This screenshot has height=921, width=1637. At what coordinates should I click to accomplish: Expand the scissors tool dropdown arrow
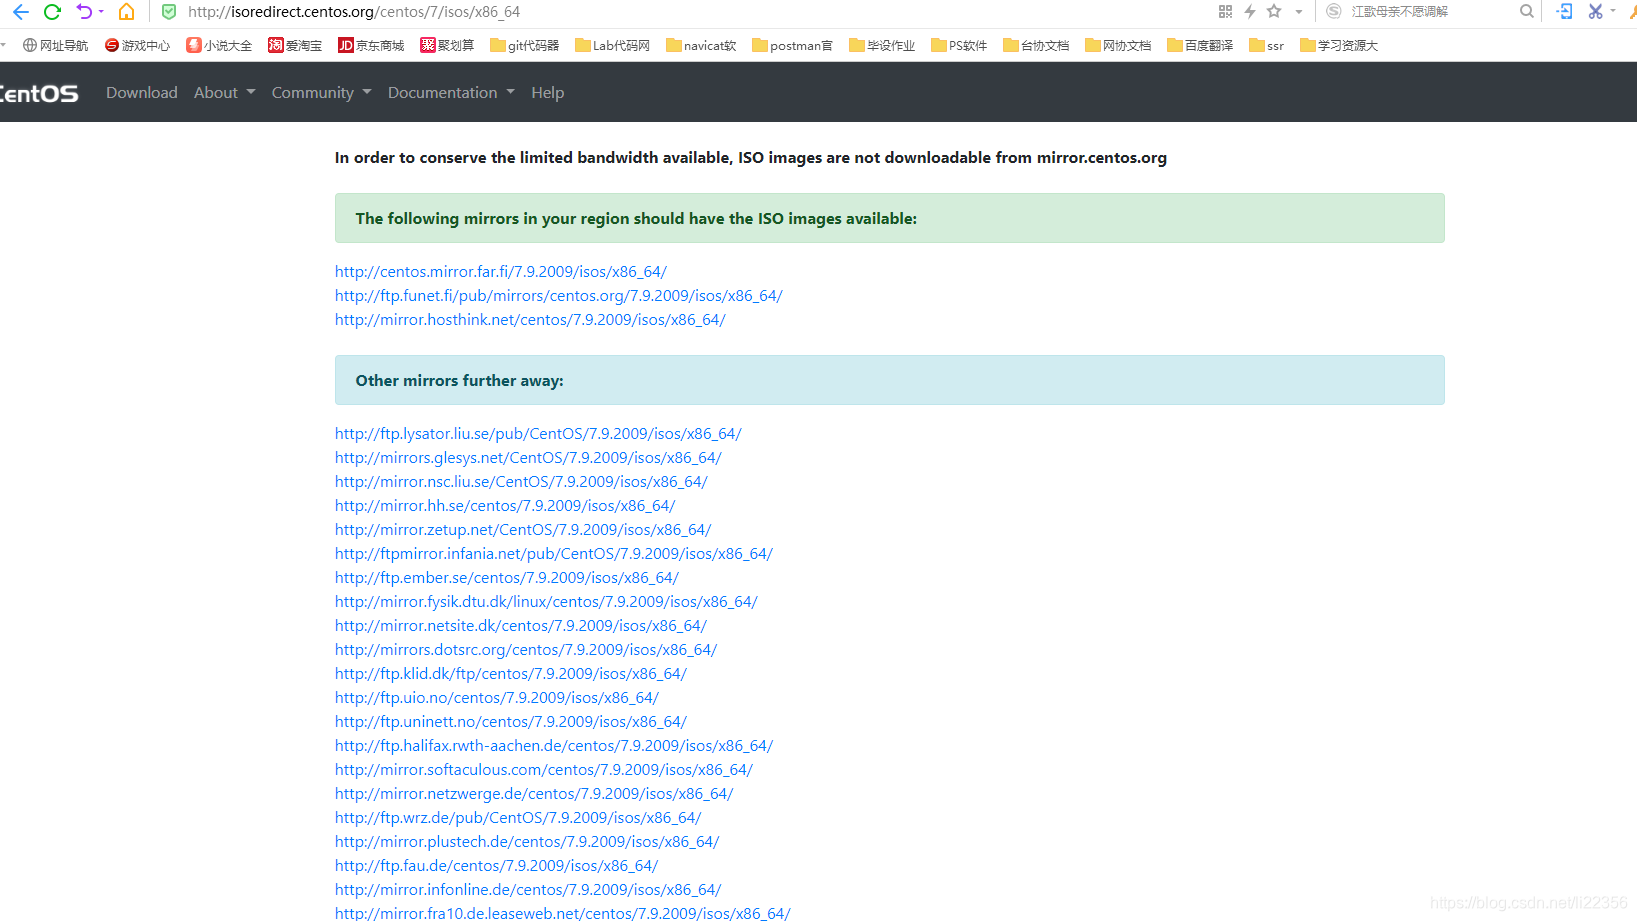(x=1613, y=12)
